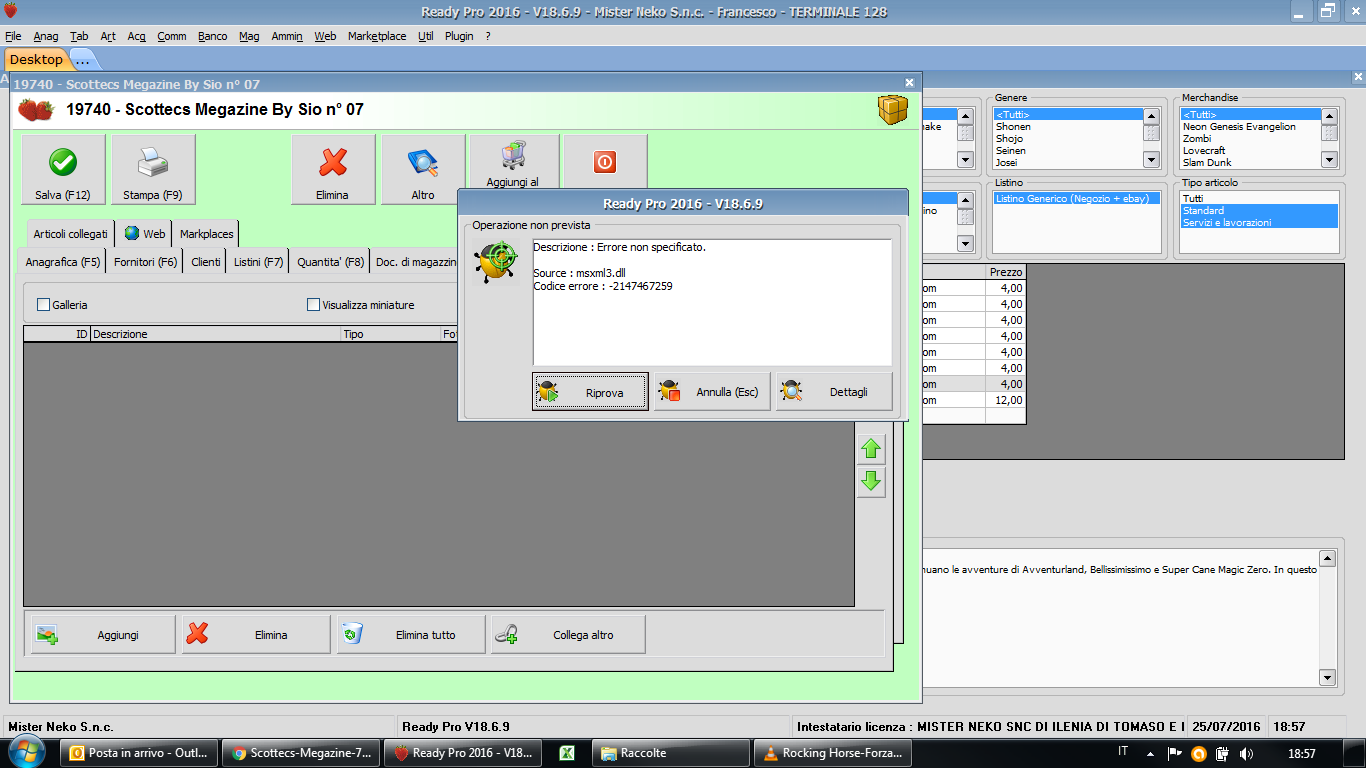Enable the Visualizza miniature checkbox
The width and height of the screenshot is (1366, 768).
pos(314,305)
